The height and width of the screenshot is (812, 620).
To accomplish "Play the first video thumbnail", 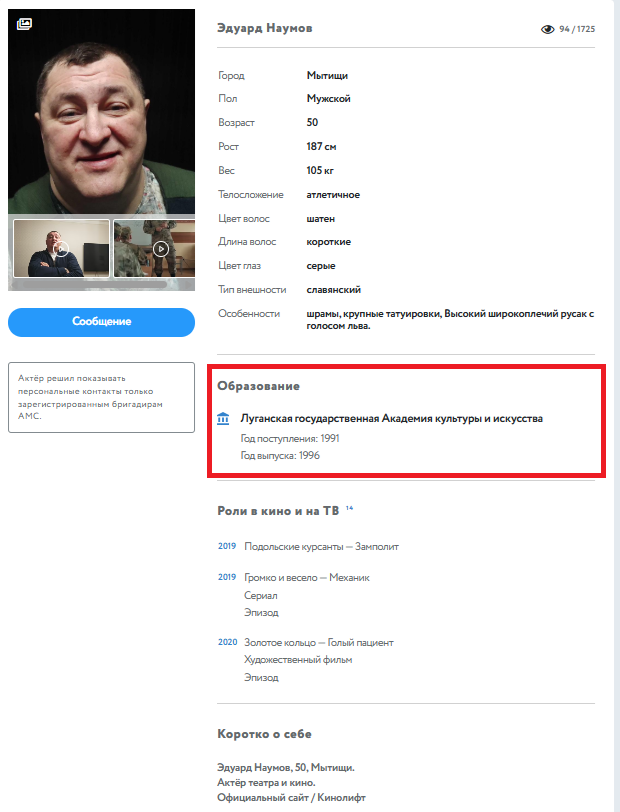I will coord(61,249).
